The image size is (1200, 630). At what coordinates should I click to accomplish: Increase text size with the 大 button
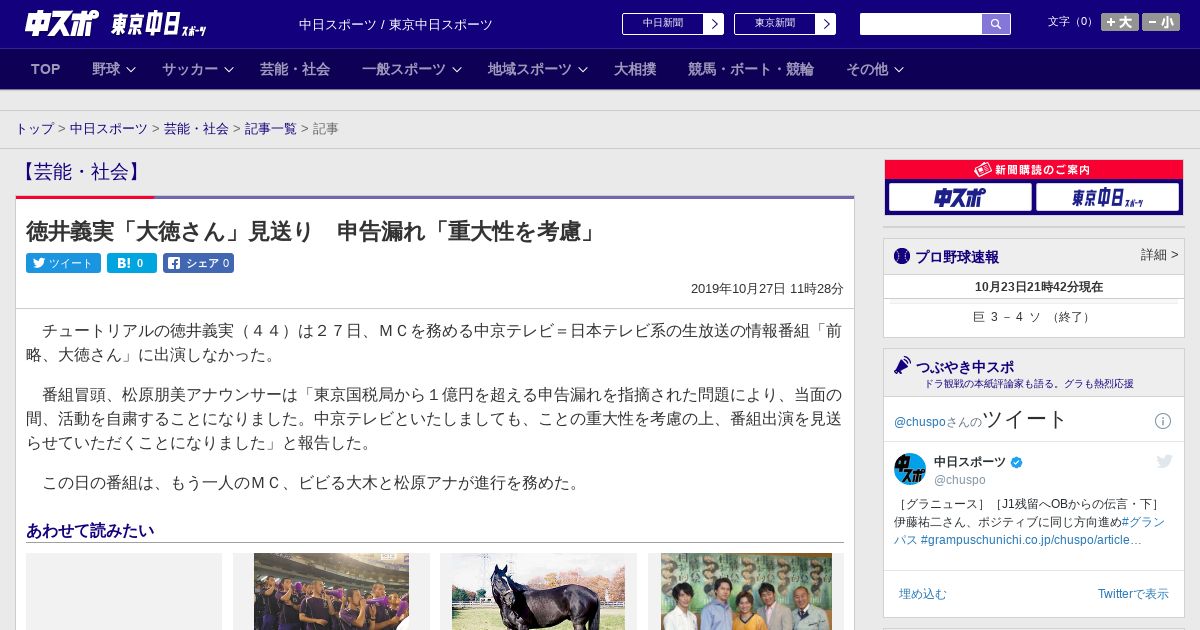[1119, 22]
